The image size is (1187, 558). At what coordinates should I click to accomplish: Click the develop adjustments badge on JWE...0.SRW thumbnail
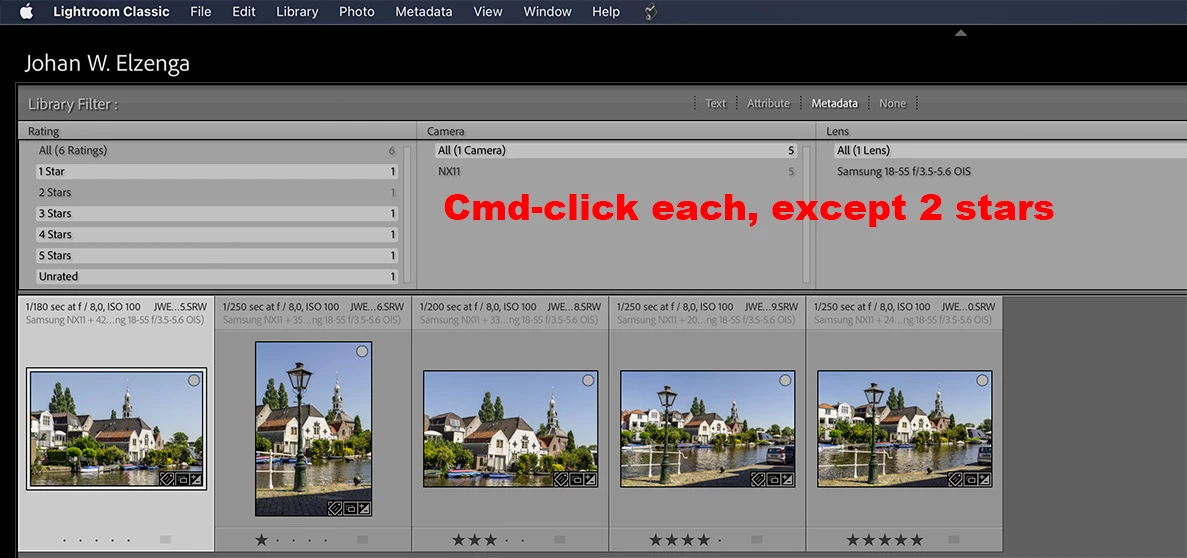point(984,479)
